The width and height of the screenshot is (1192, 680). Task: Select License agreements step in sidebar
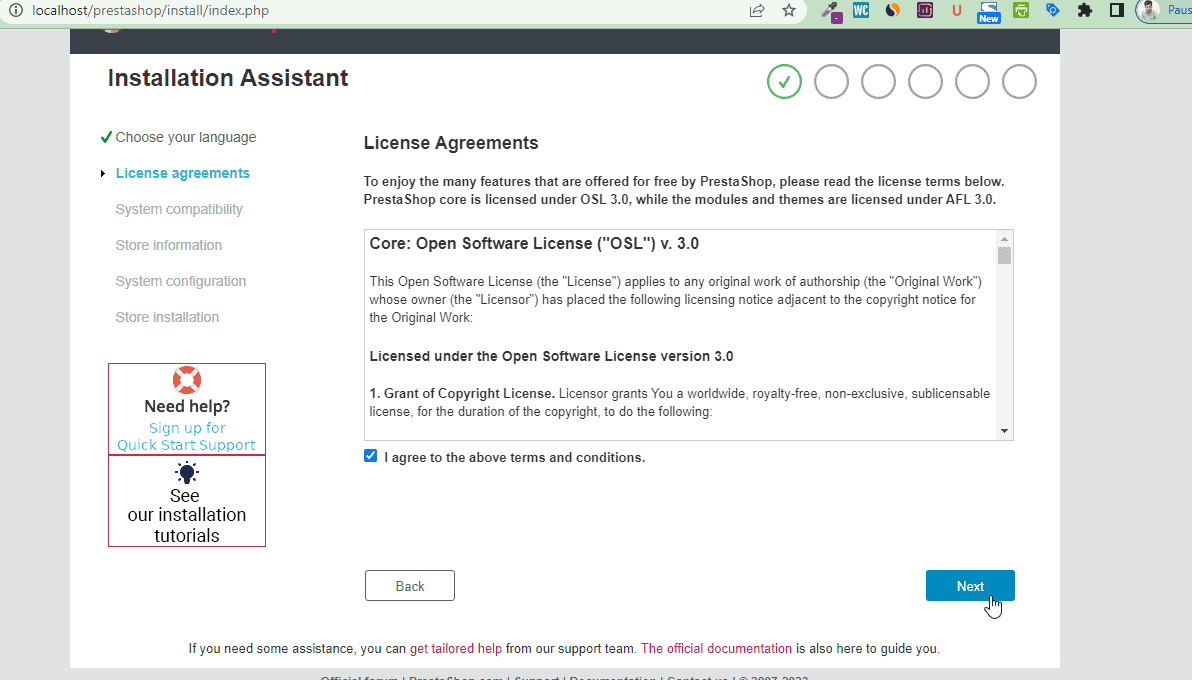(182, 173)
